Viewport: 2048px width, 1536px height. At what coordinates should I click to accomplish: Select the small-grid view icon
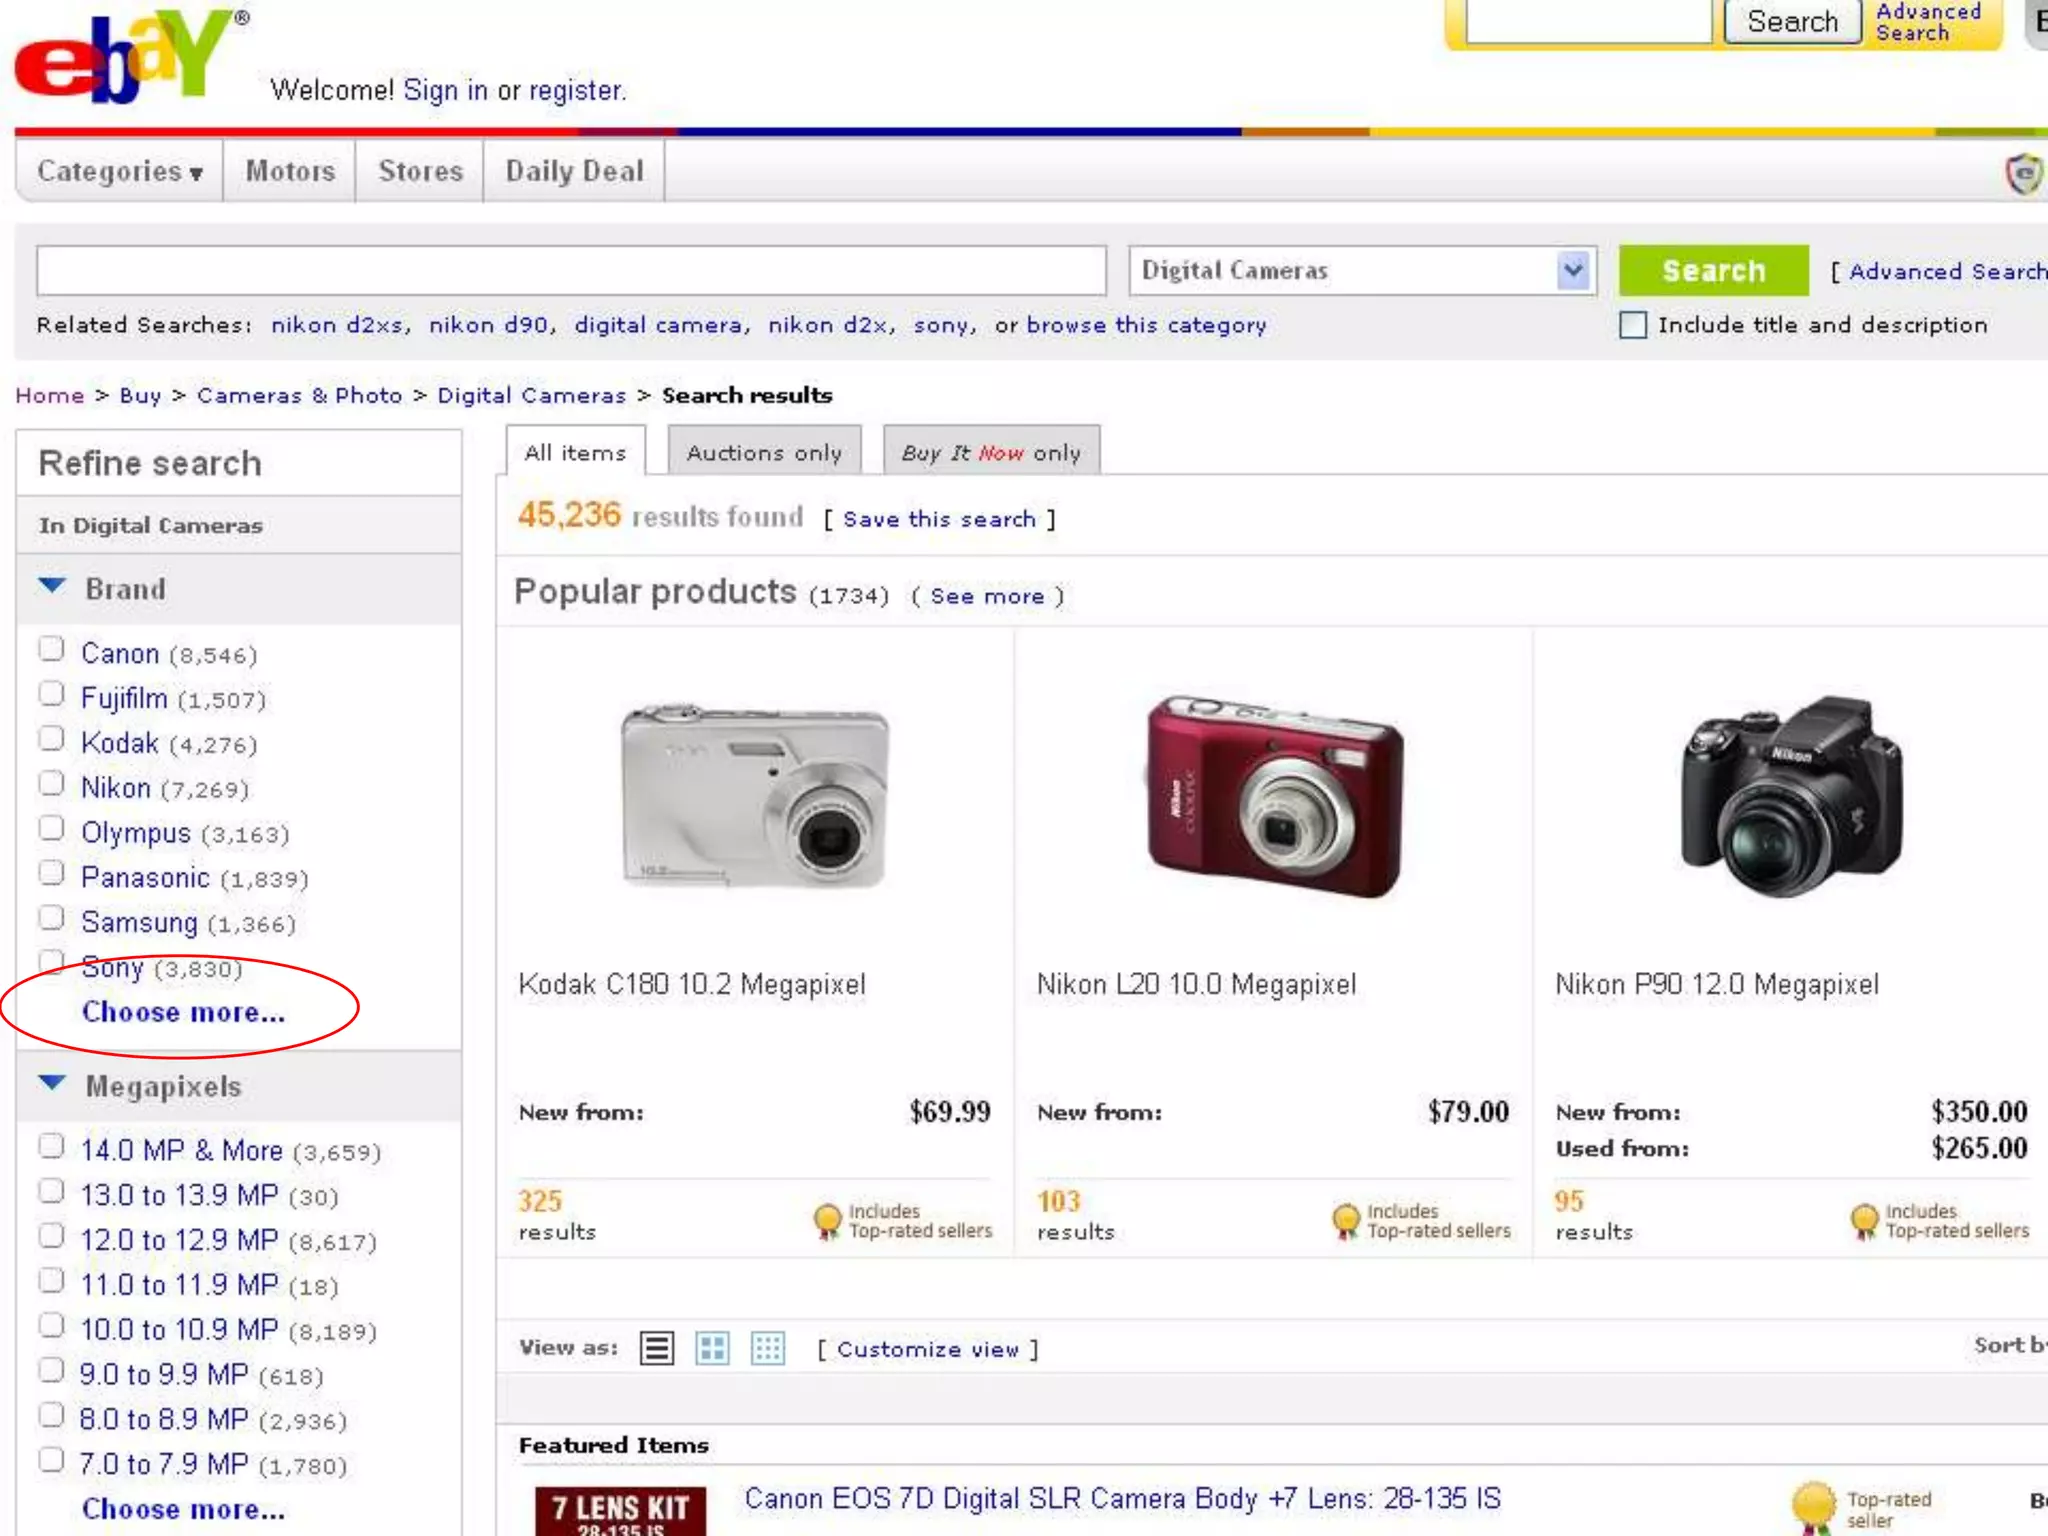click(x=768, y=1348)
